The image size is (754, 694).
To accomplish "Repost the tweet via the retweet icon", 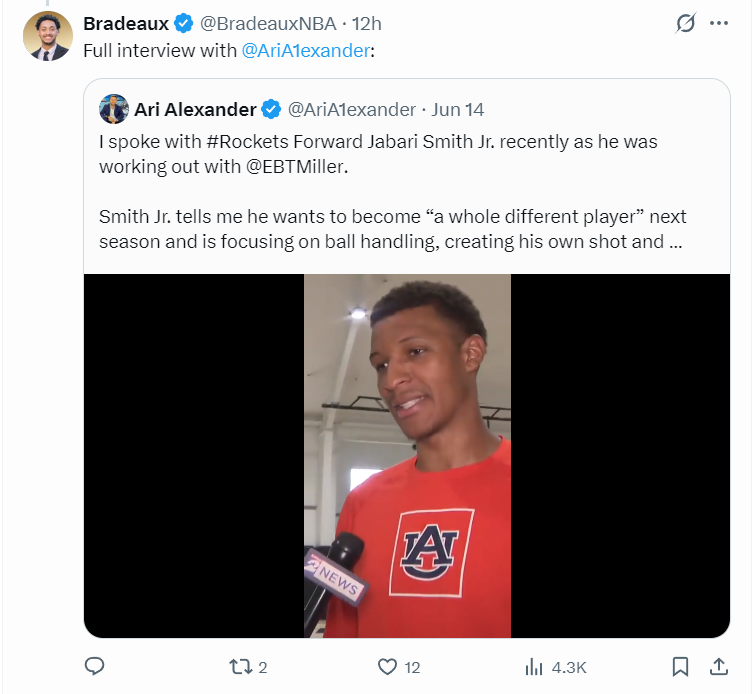I will [x=240, y=667].
